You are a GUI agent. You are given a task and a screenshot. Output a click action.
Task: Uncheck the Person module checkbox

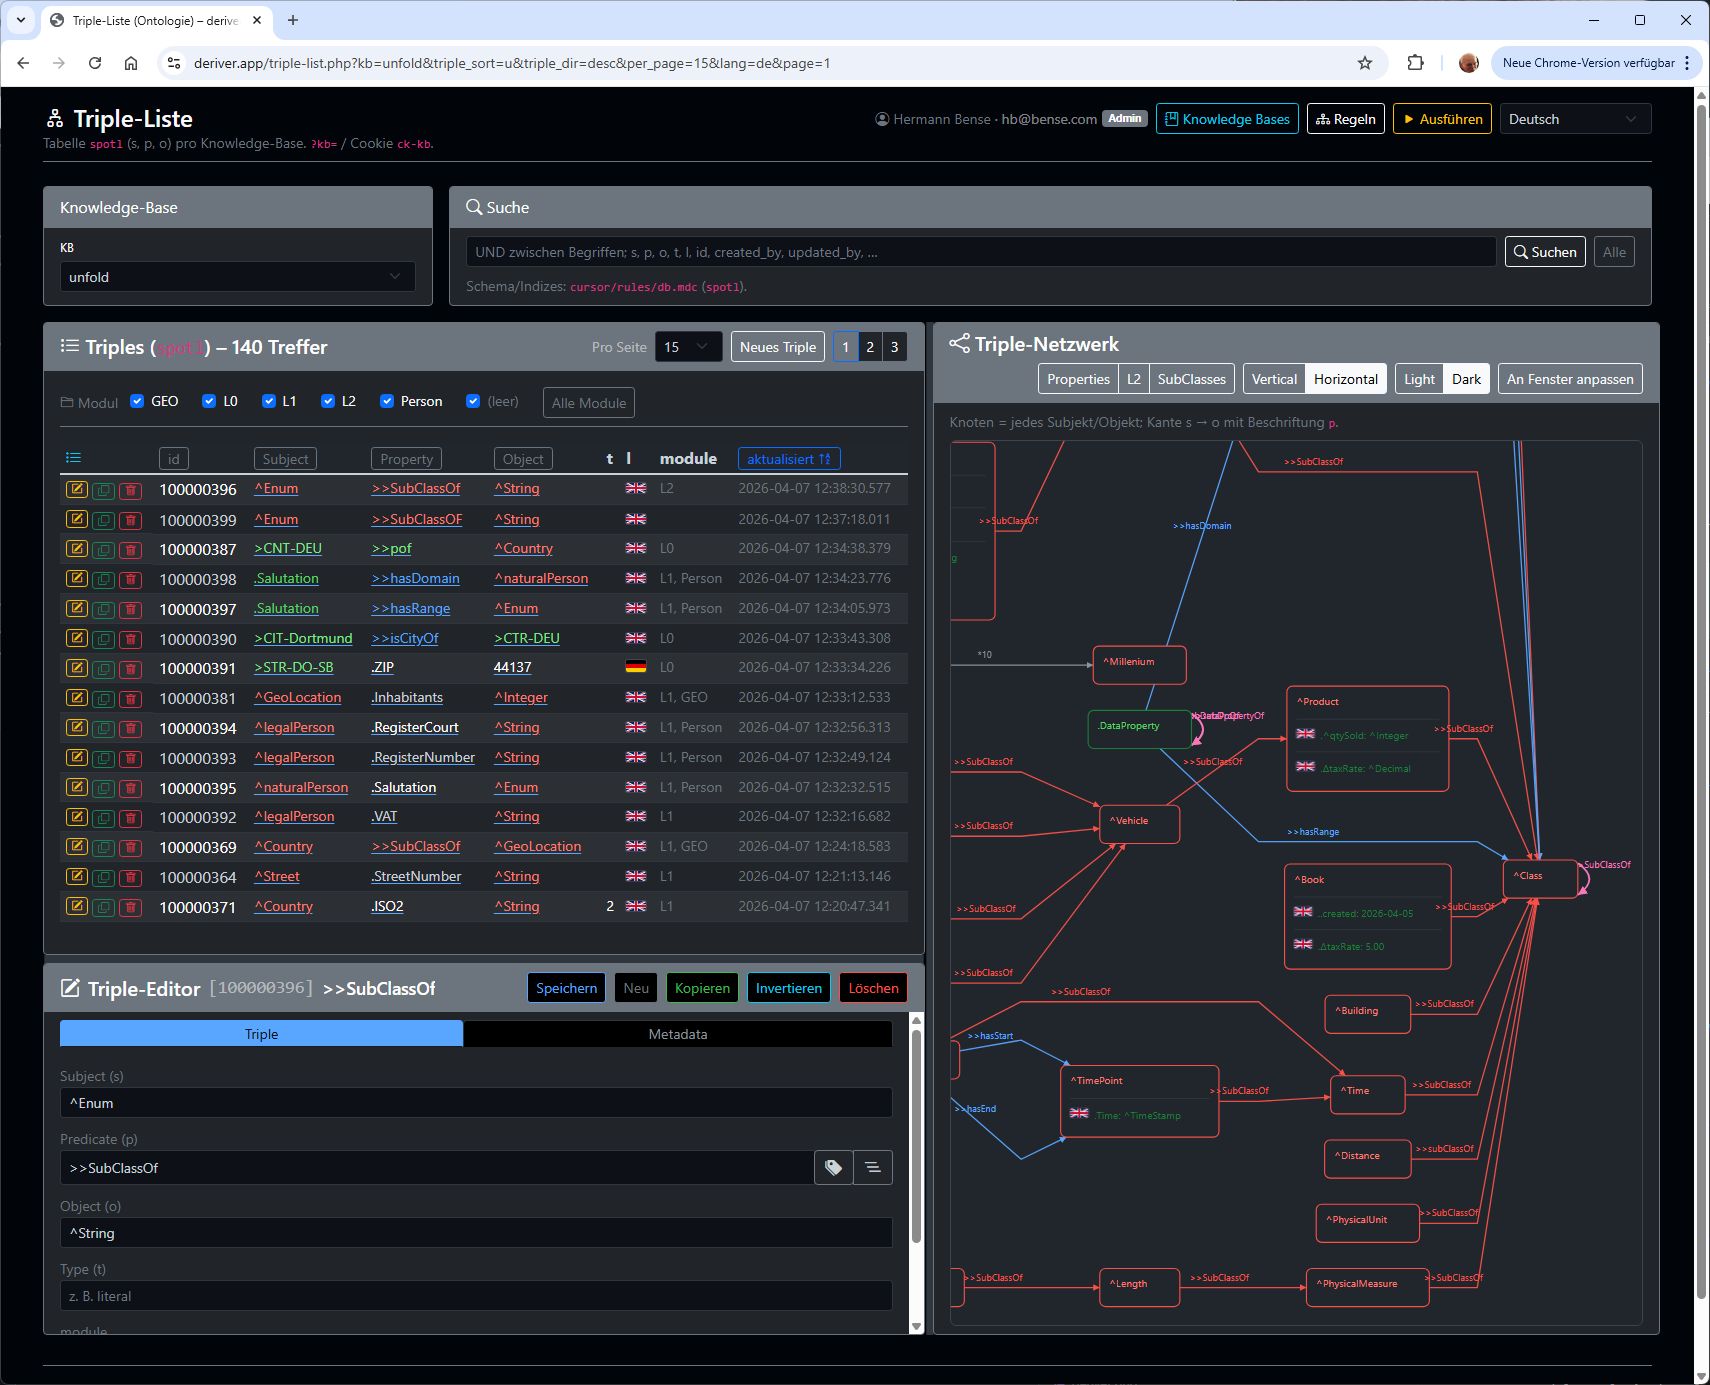coord(386,401)
